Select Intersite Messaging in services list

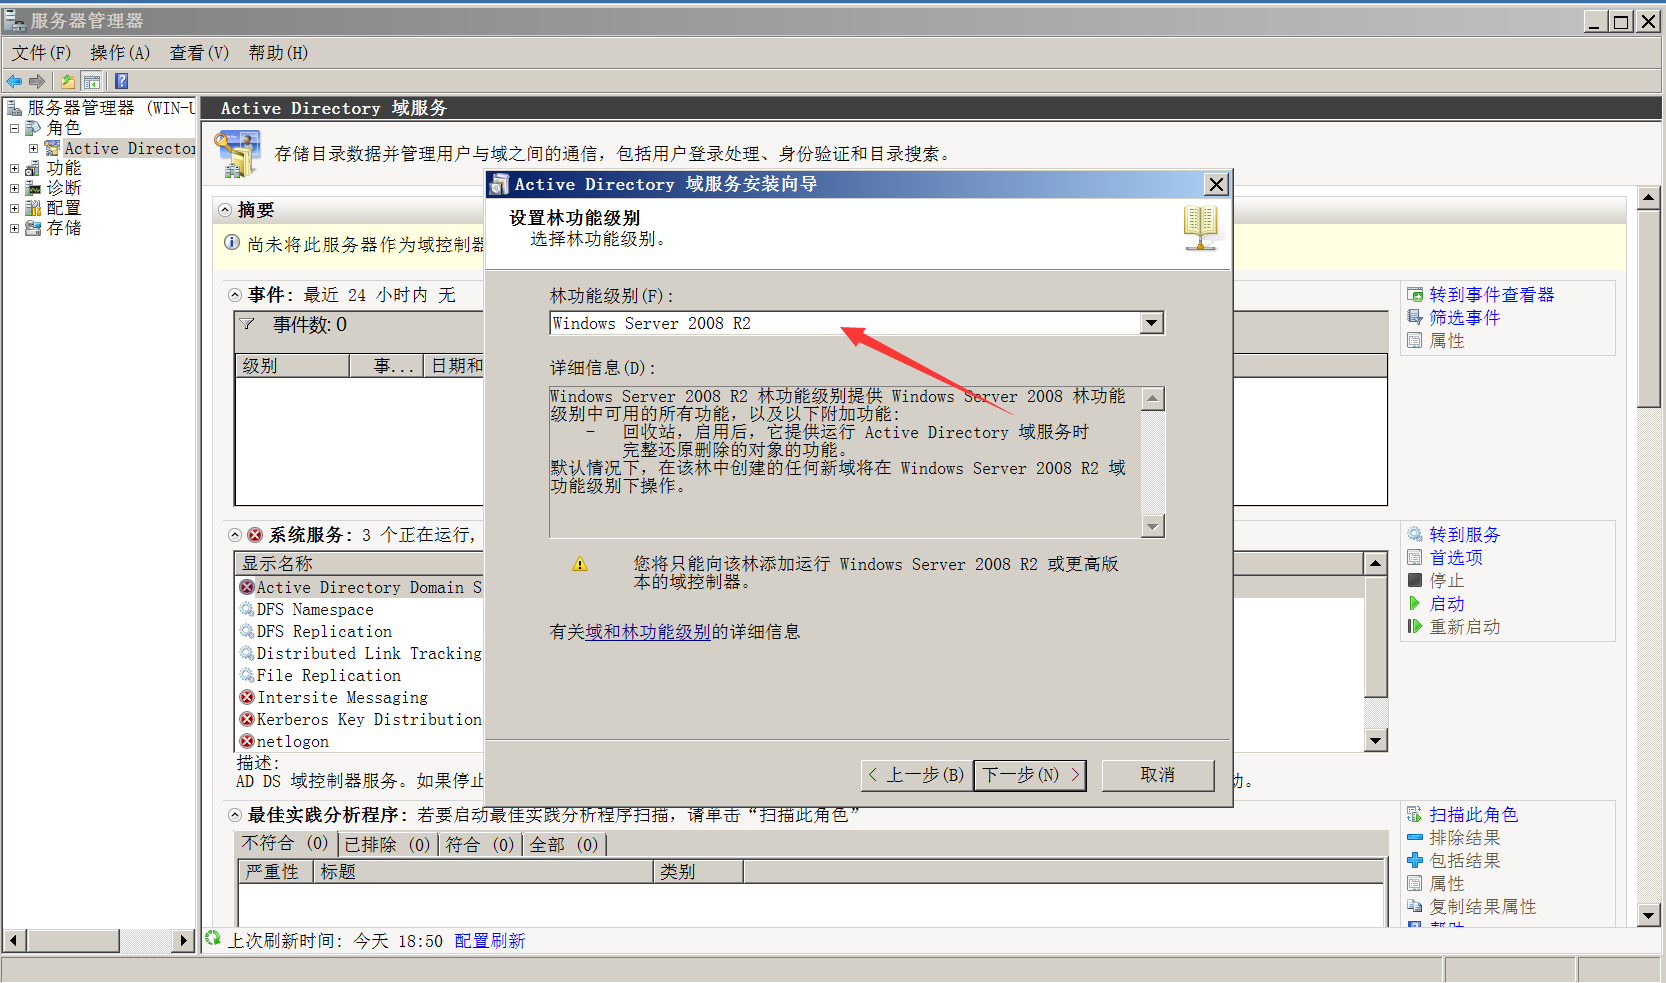(342, 698)
